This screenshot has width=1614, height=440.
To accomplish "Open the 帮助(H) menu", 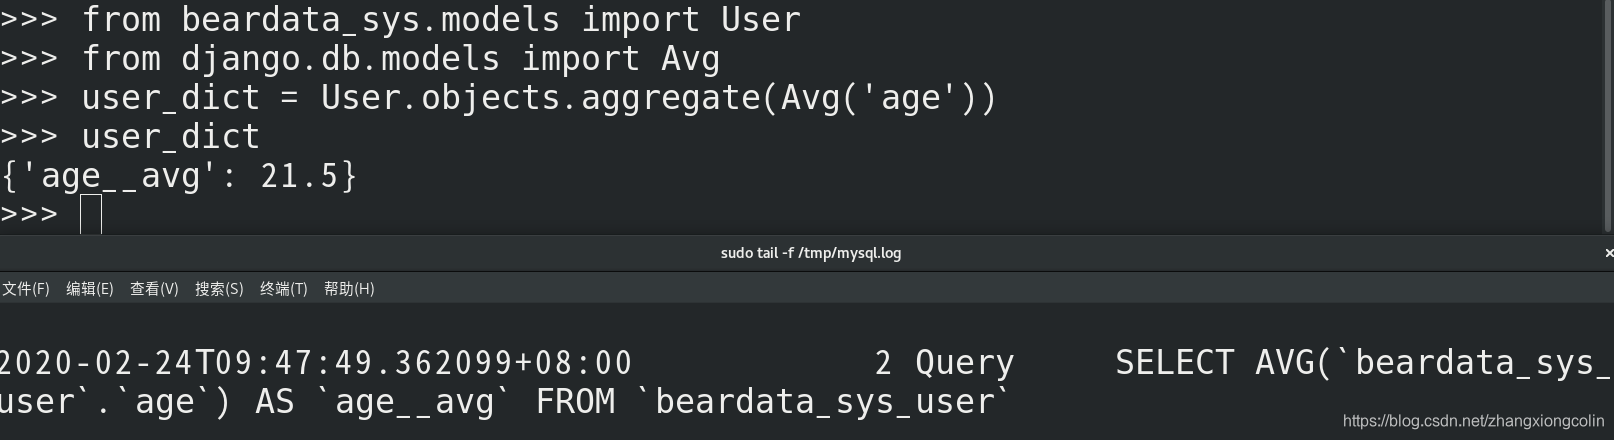I will pyautogui.click(x=349, y=289).
